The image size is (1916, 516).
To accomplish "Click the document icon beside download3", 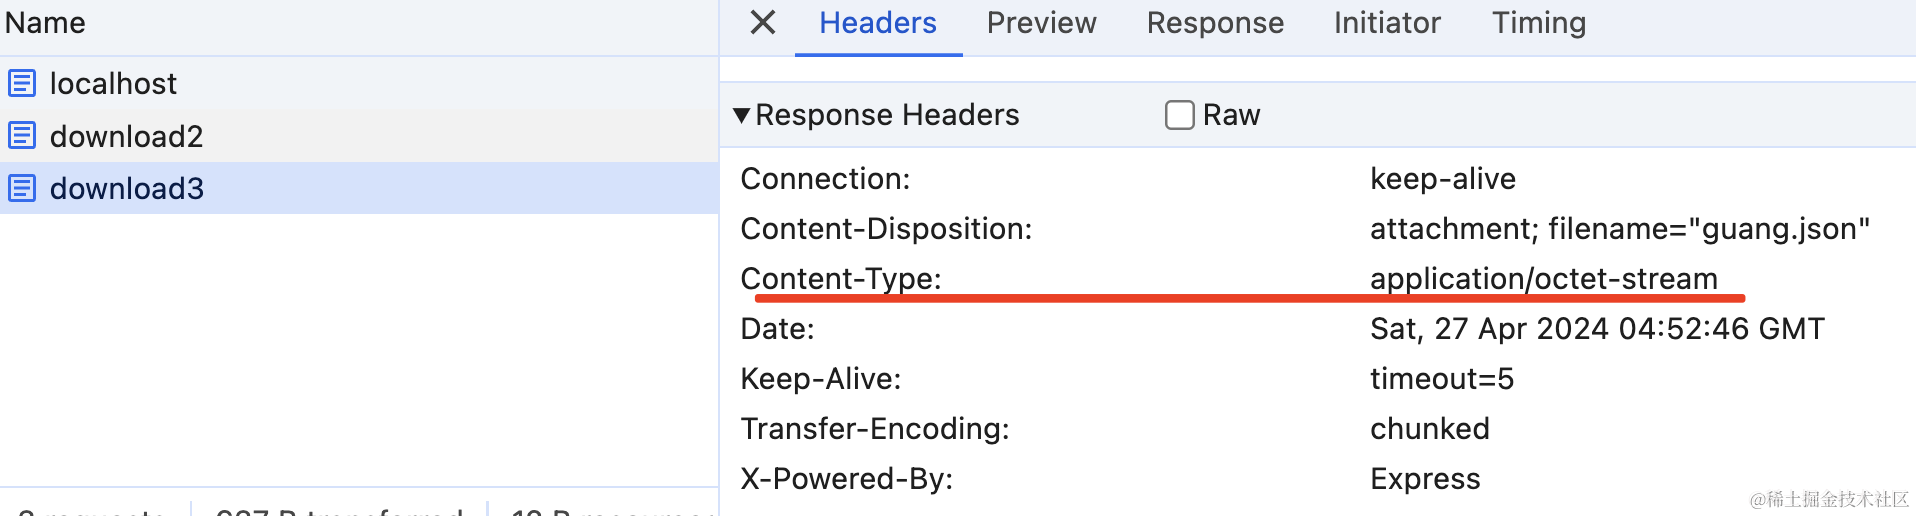I will (22, 188).
